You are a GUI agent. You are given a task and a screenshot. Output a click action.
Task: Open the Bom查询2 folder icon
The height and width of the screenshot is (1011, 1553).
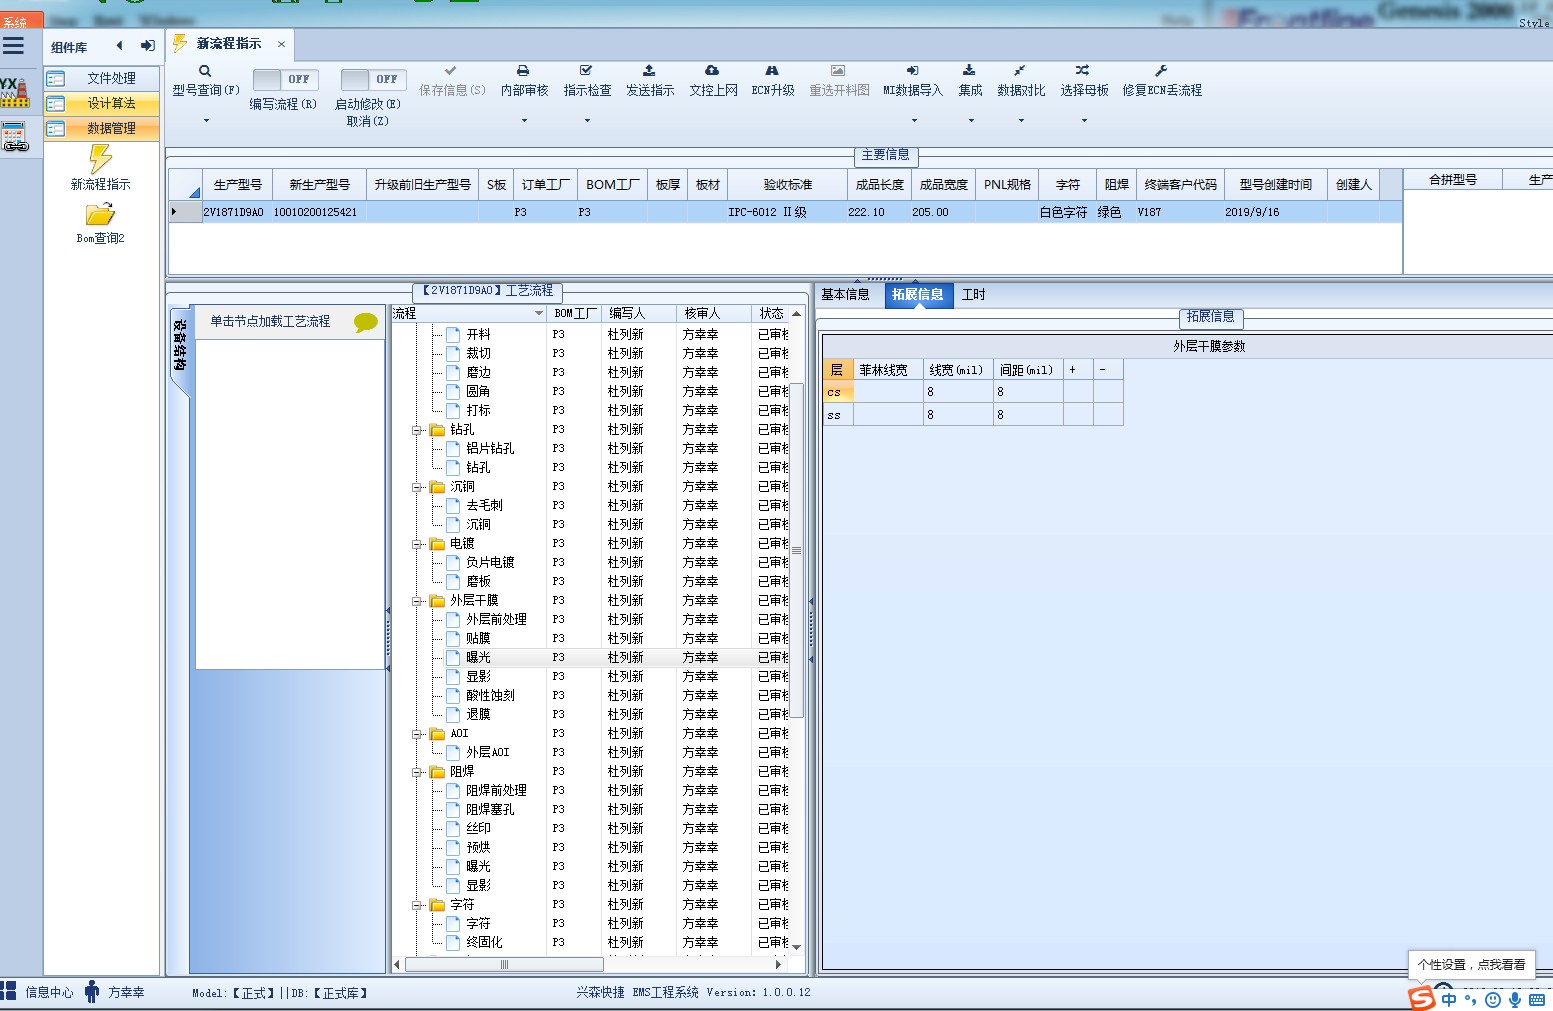(x=100, y=214)
